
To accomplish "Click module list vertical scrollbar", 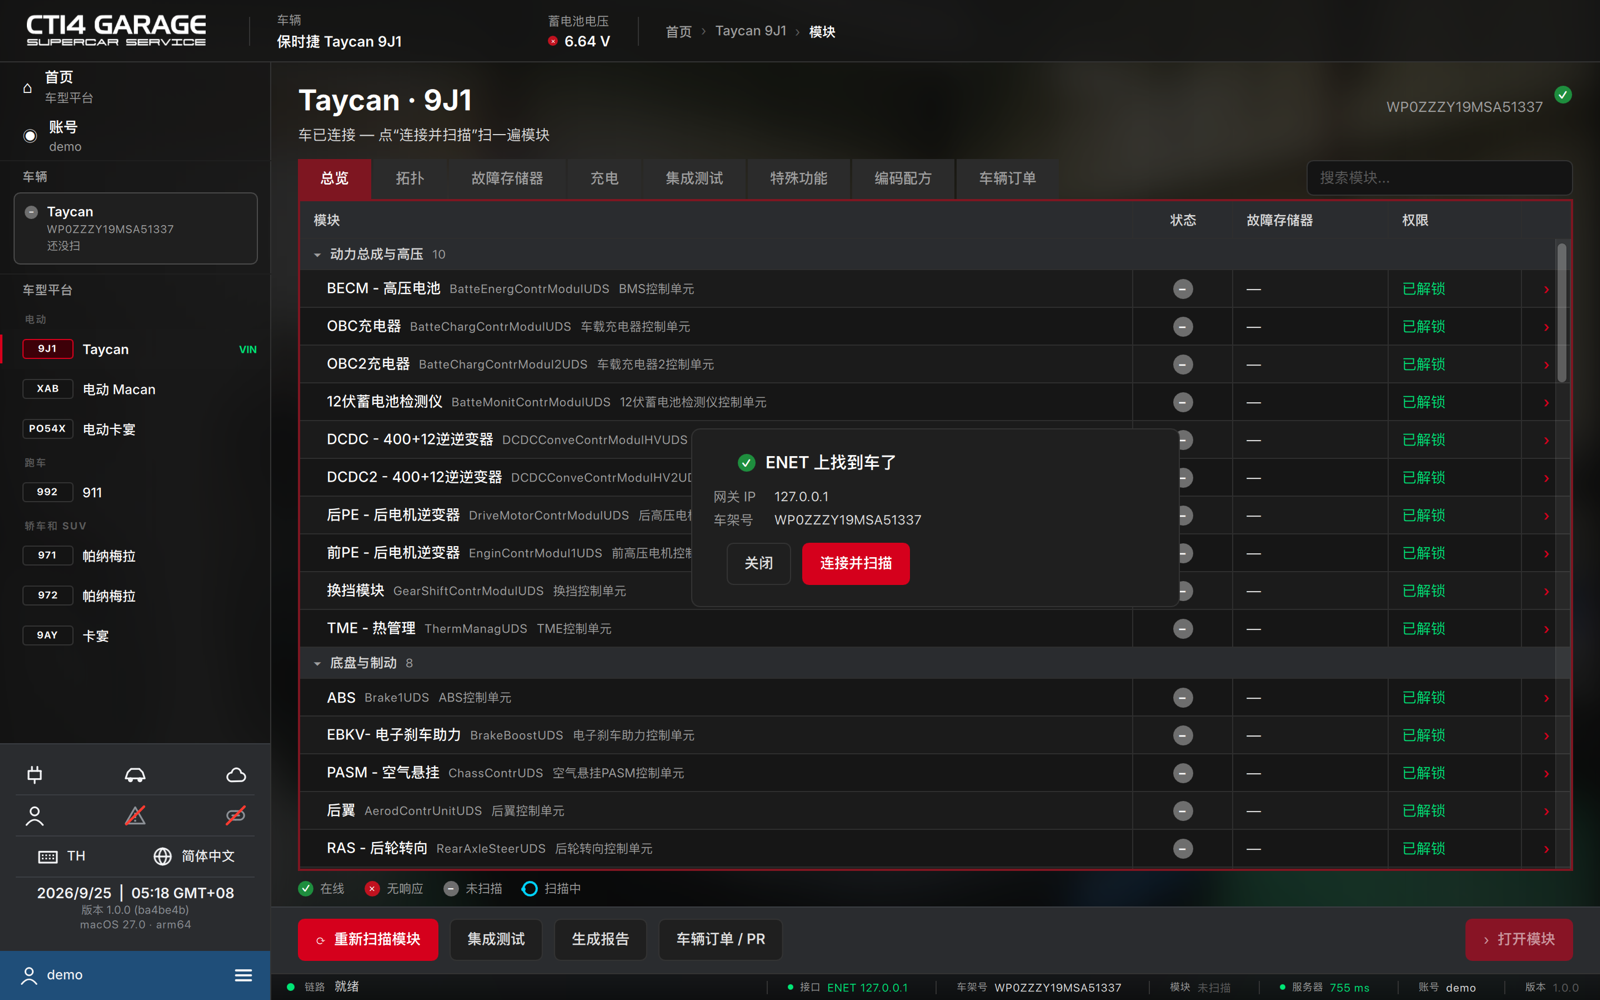I will (1562, 312).
